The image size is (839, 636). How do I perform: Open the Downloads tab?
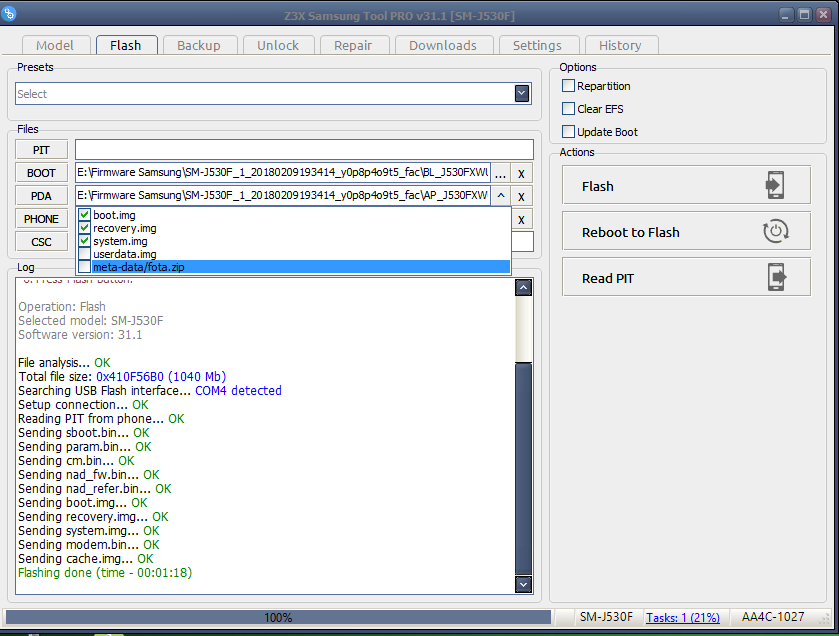pos(443,45)
